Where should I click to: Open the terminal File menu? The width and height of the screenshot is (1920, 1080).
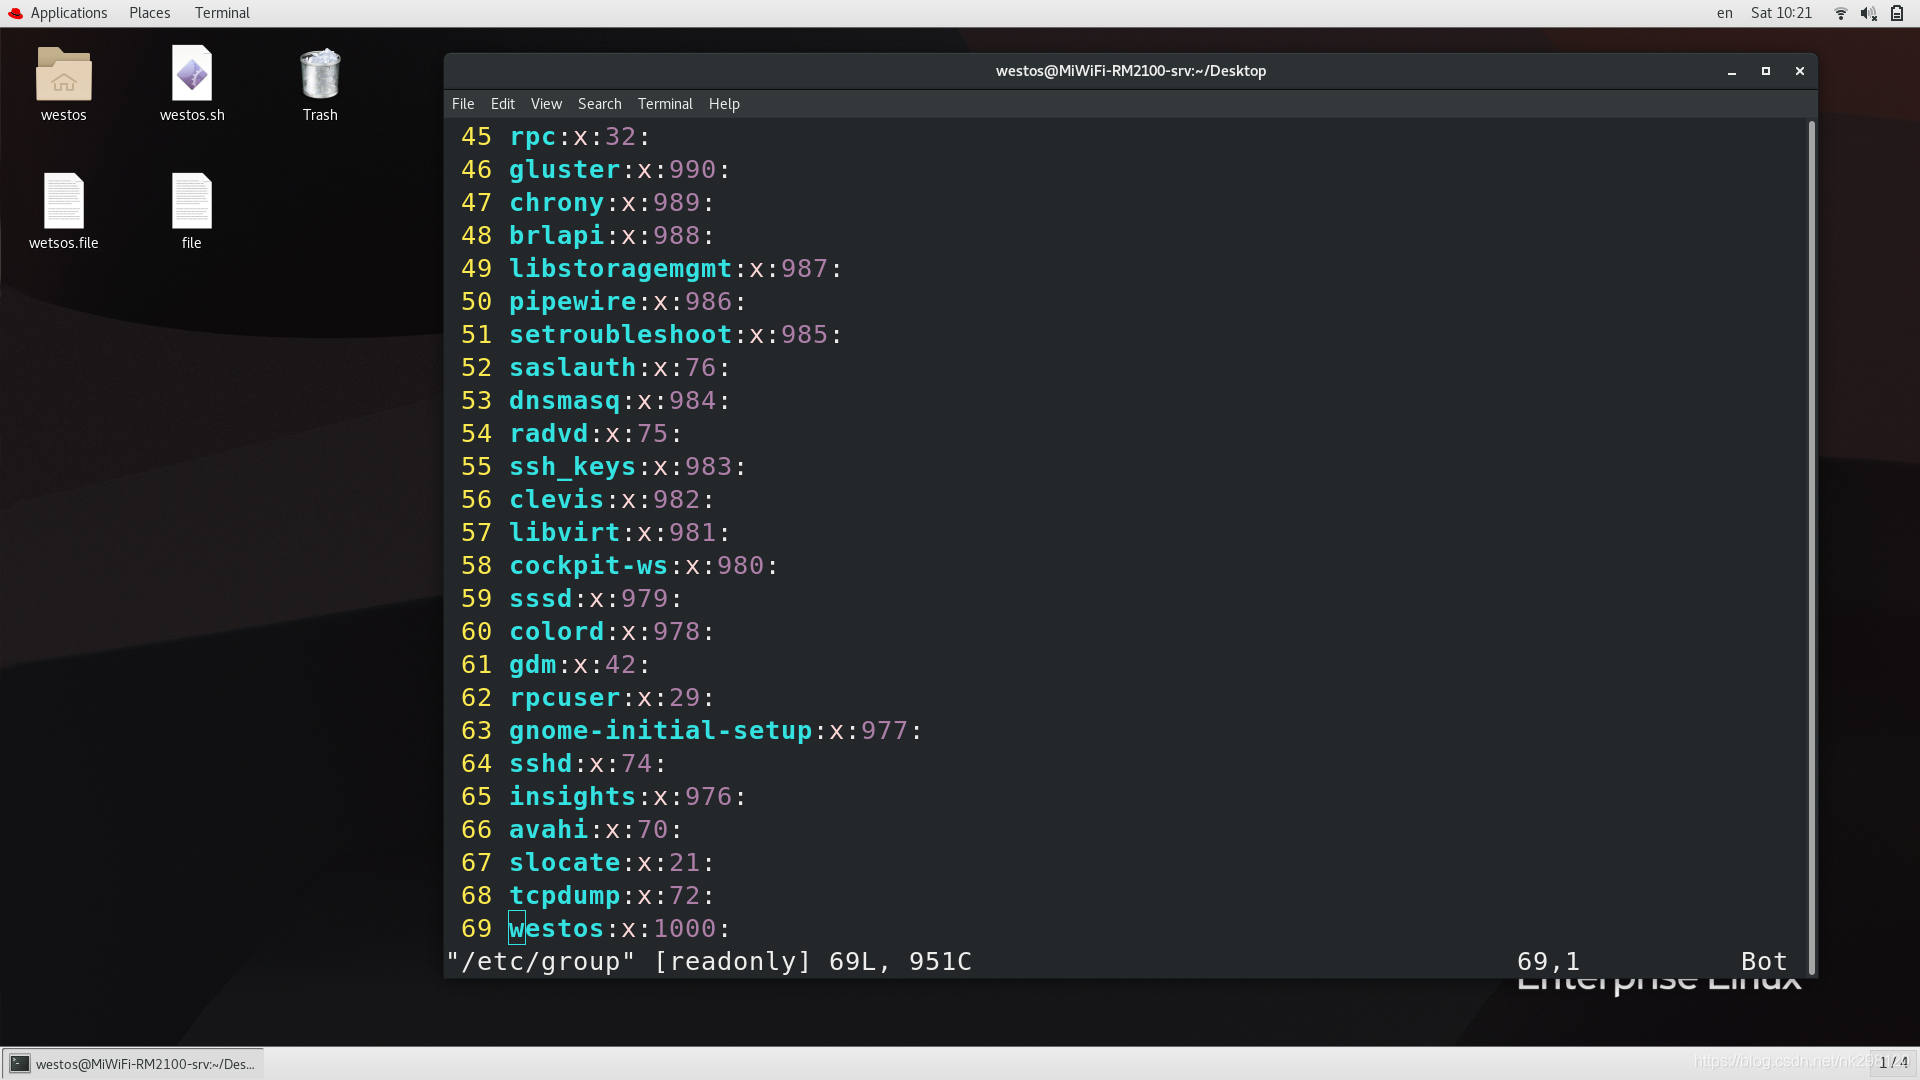(x=463, y=104)
